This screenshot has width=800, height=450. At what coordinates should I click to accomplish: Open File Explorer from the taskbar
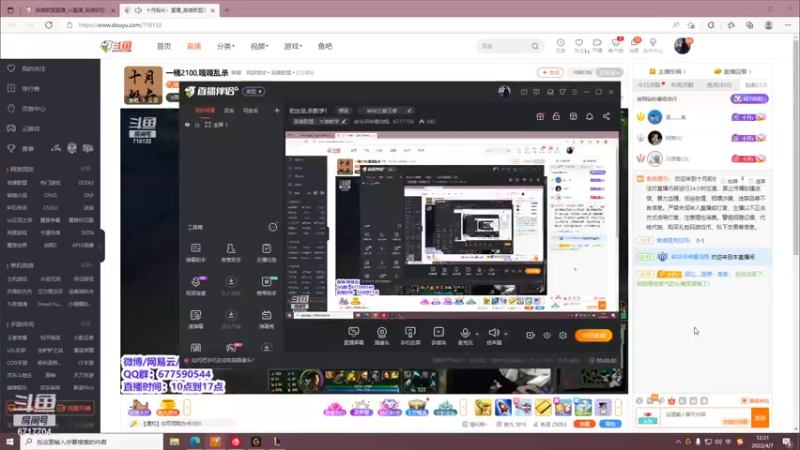pos(174,442)
